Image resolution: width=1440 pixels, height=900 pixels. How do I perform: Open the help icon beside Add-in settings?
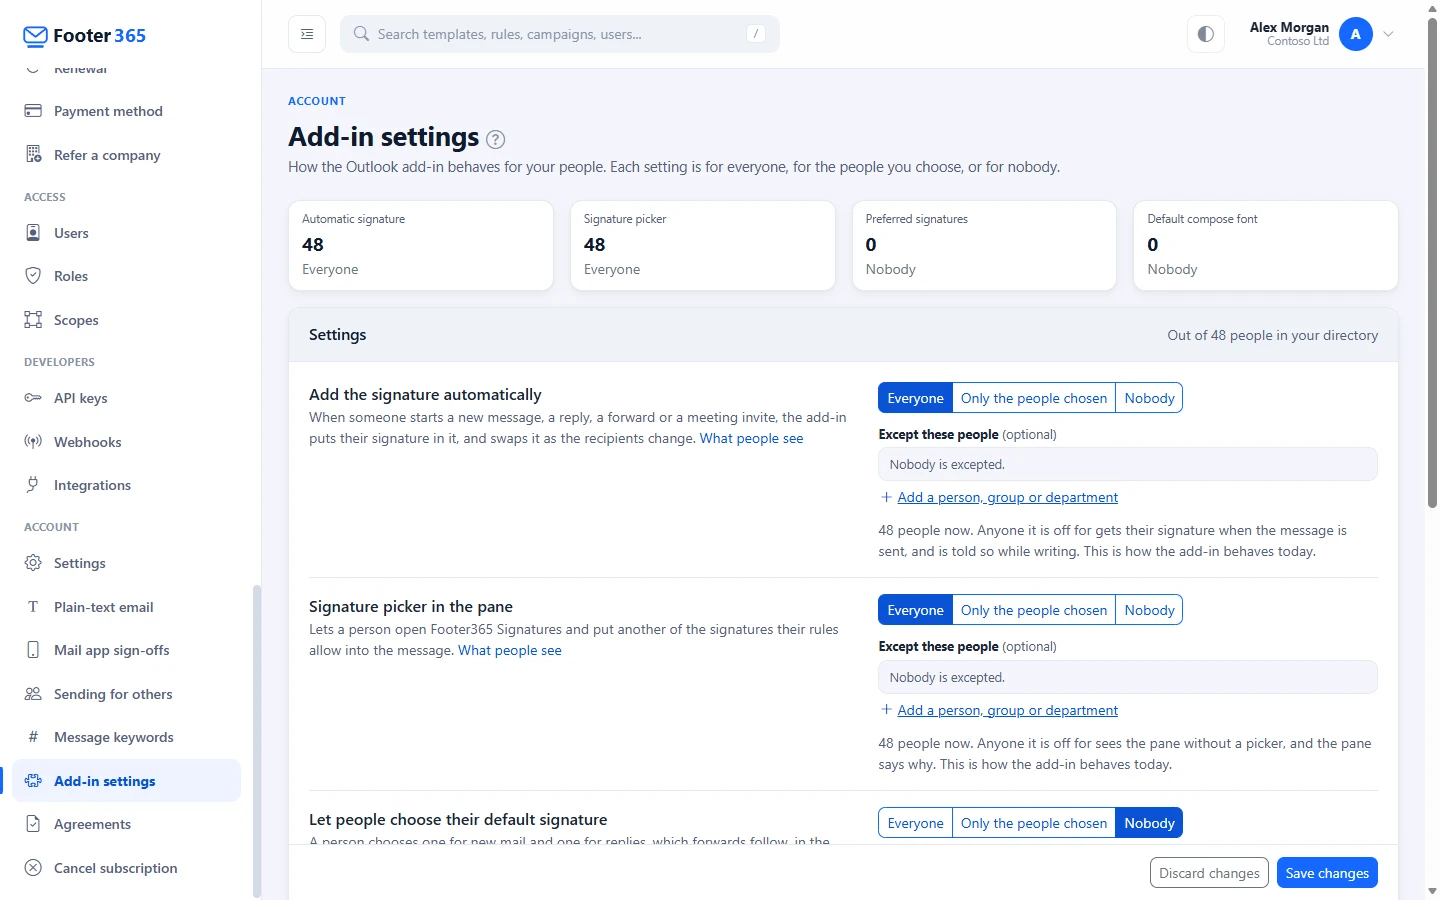tap(495, 139)
